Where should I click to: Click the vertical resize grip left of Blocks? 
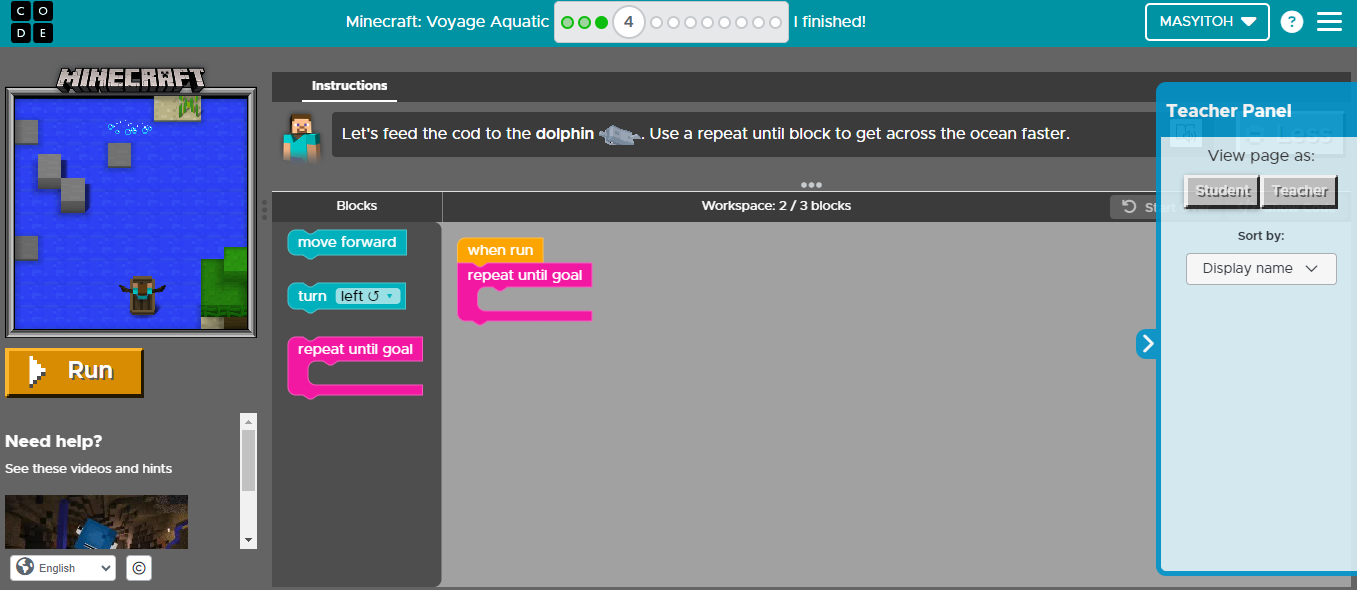click(265, 208)
